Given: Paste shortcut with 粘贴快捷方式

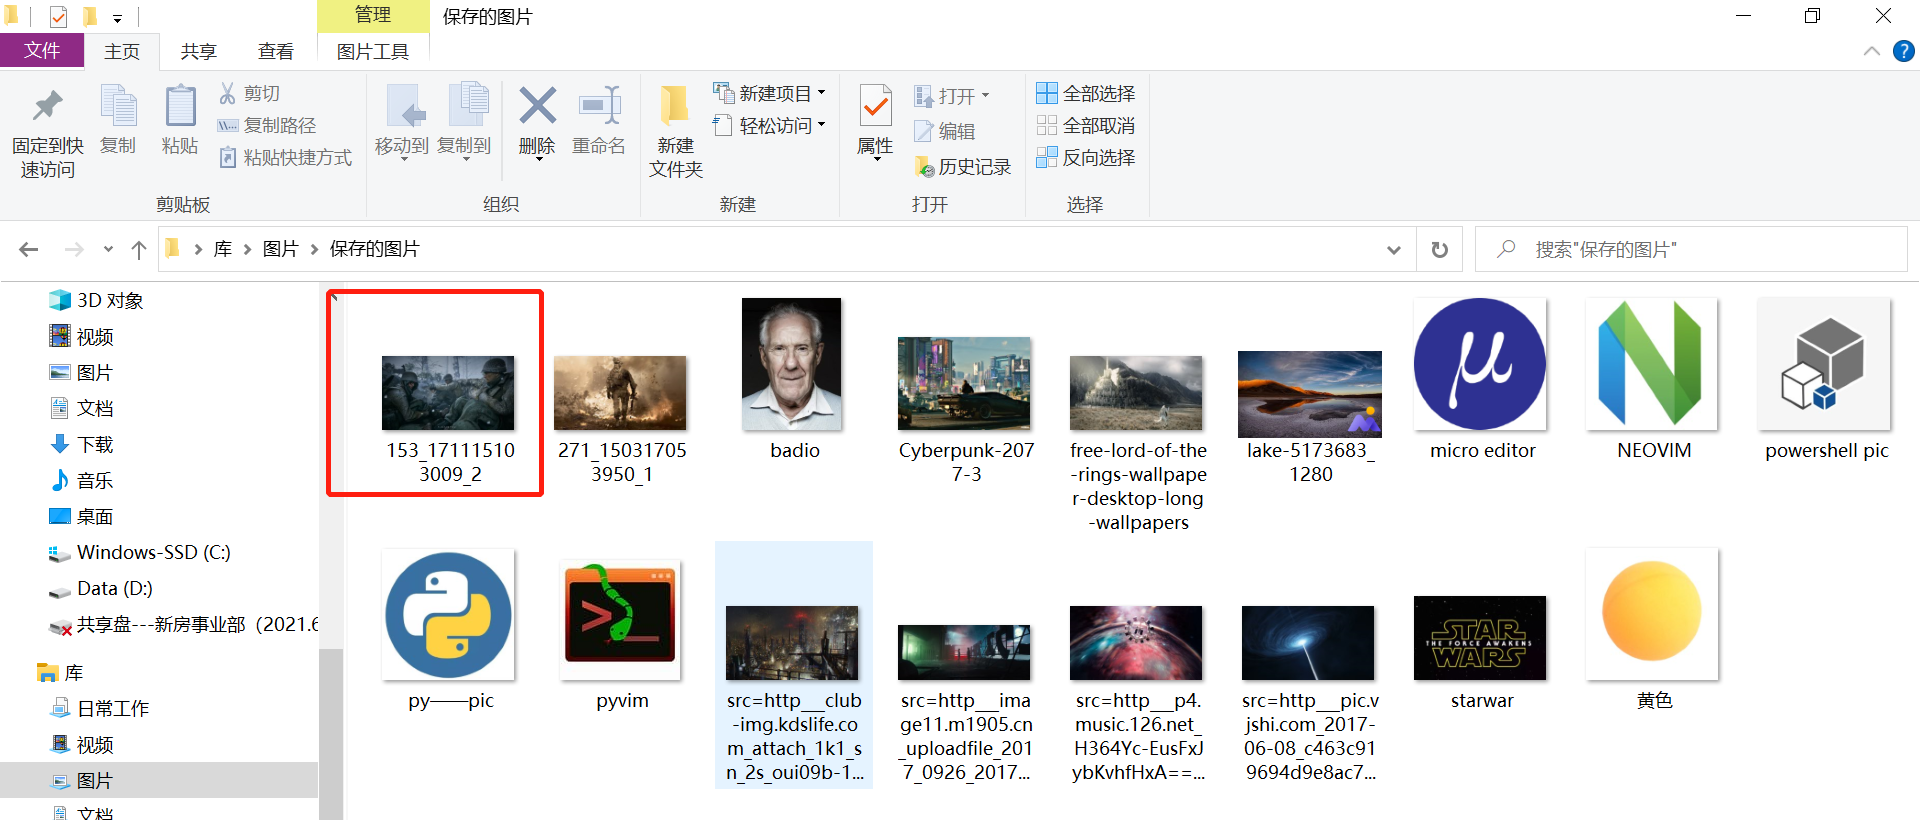Looking at the screenshot, I should coord(286,157).
